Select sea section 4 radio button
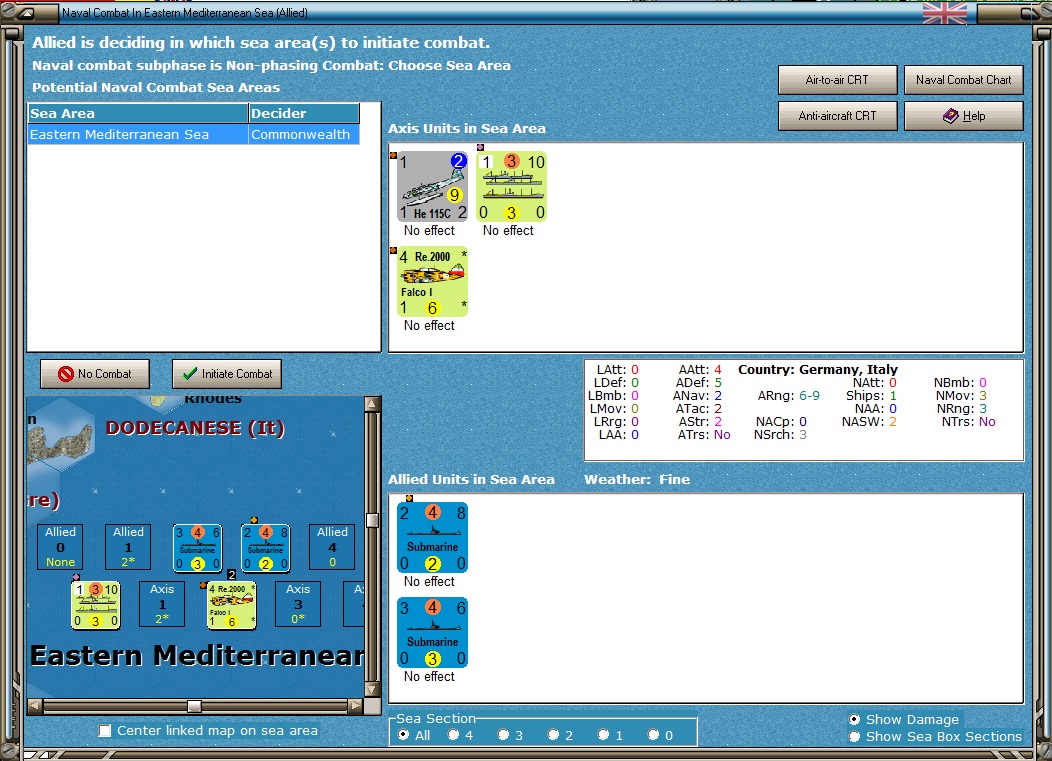Screen dimensions: 1052x761 [454, 735]
